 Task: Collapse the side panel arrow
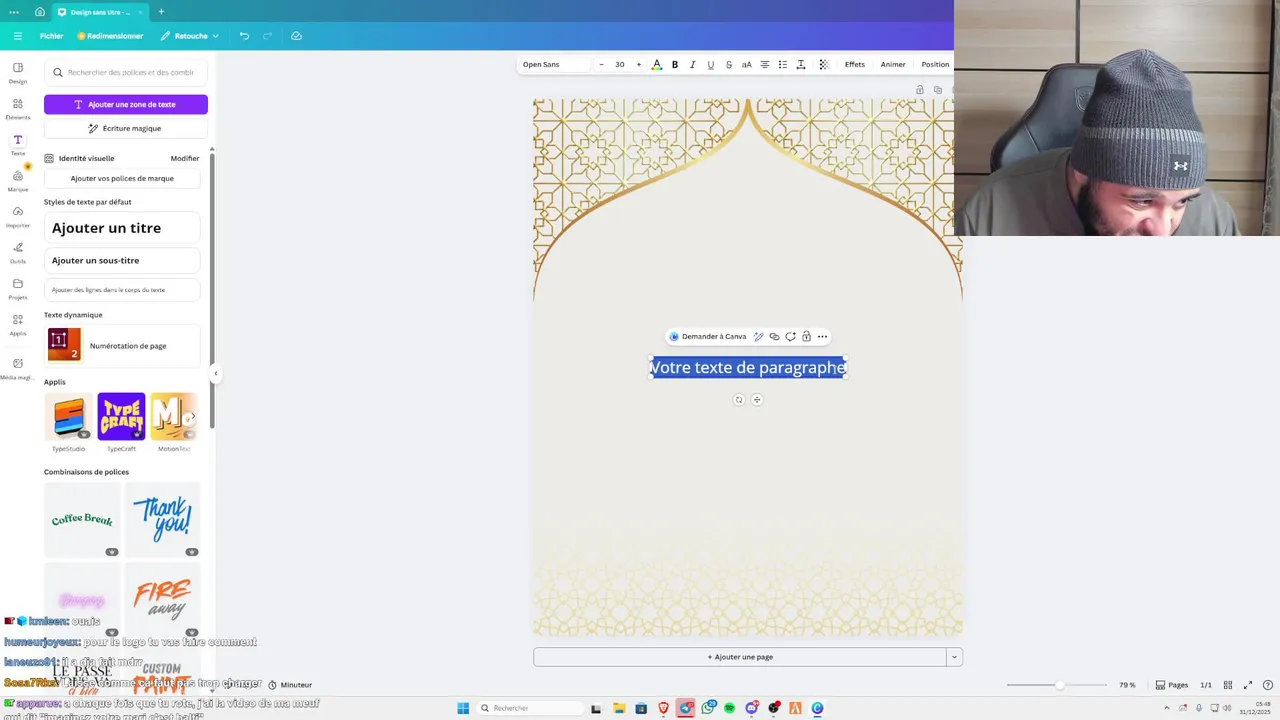[x=215, y=374]
